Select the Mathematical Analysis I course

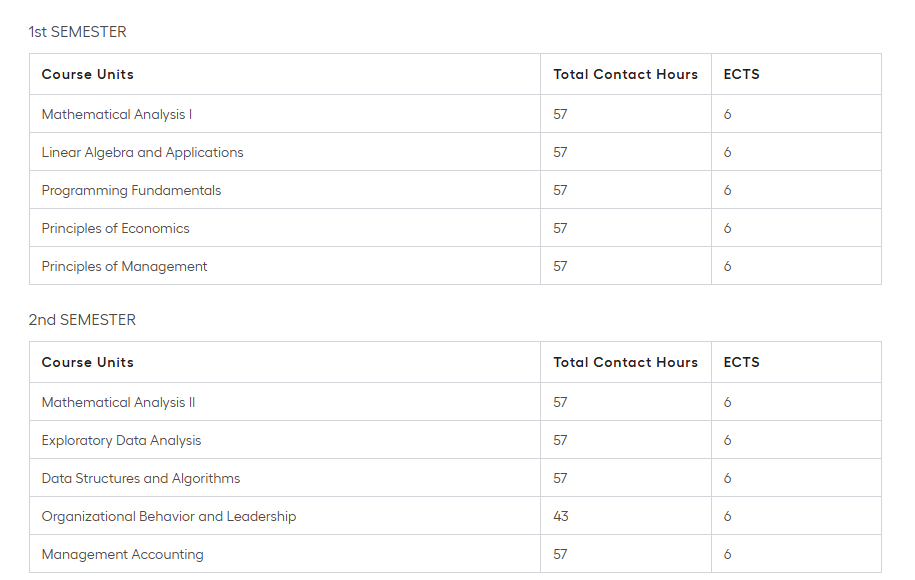click(117, 115)
